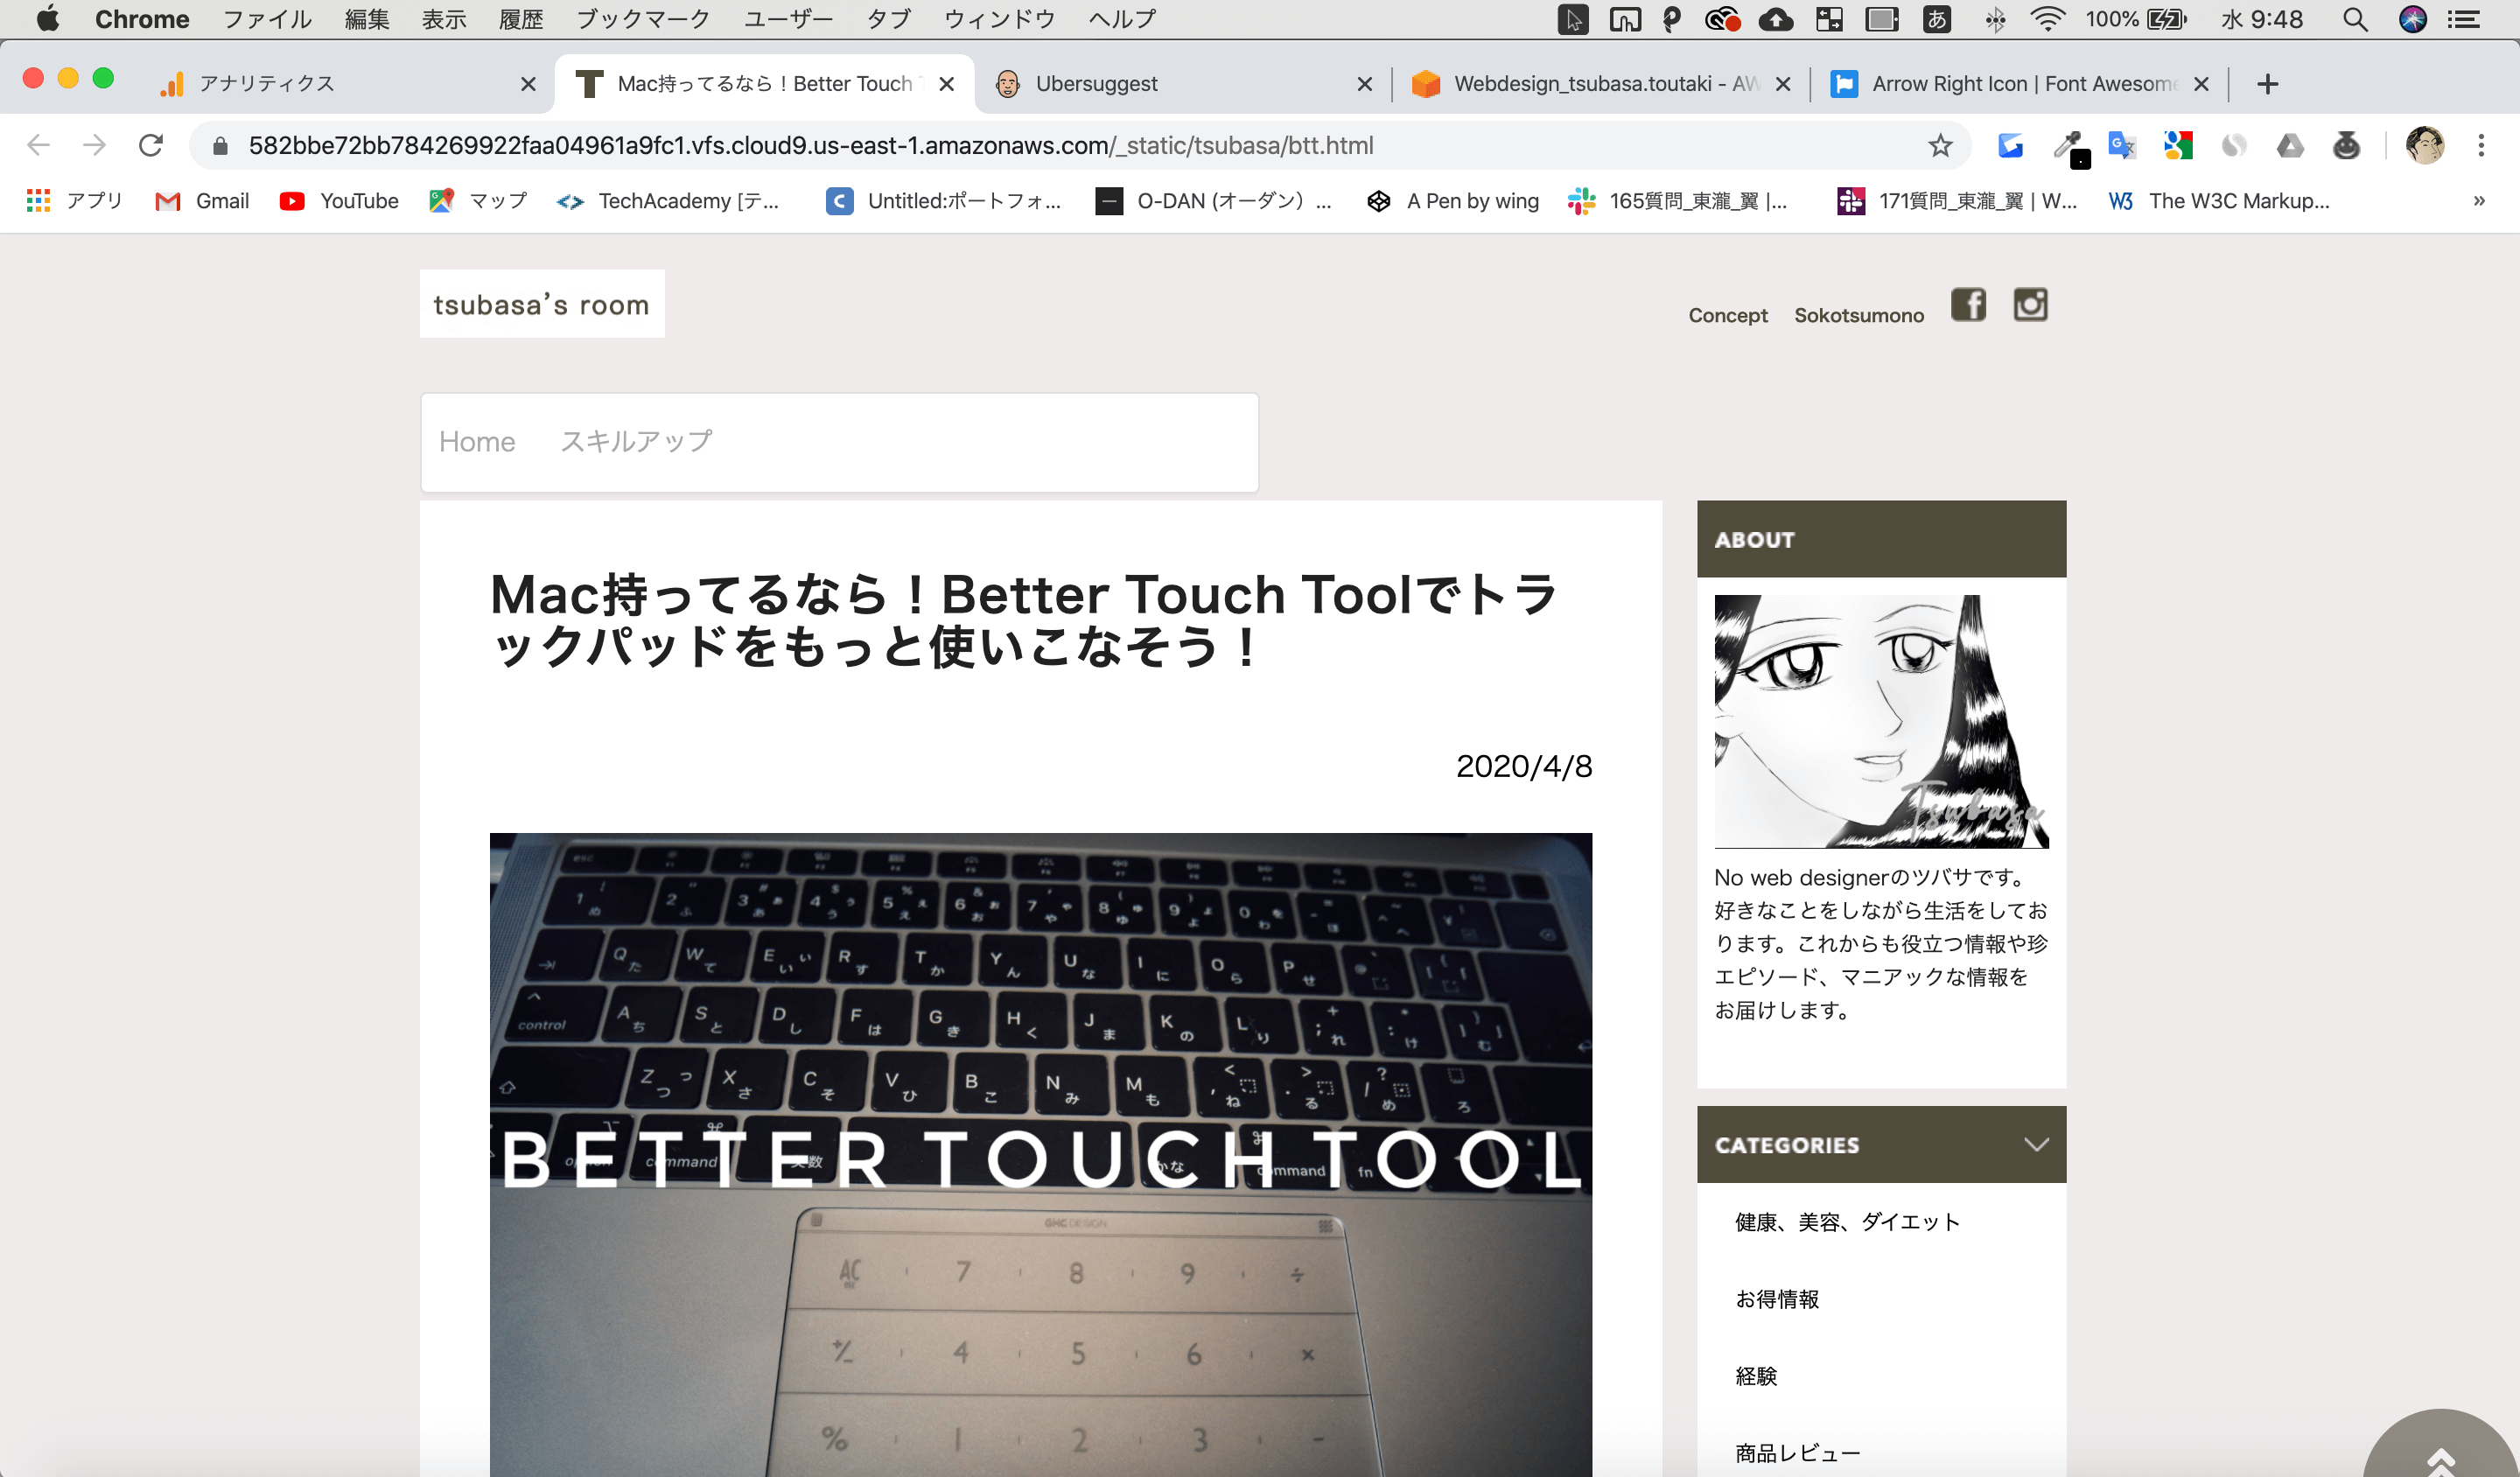Open the 商品レビュー category
This screenshot has height=1477, width=2520.
pos(1798,1453)
